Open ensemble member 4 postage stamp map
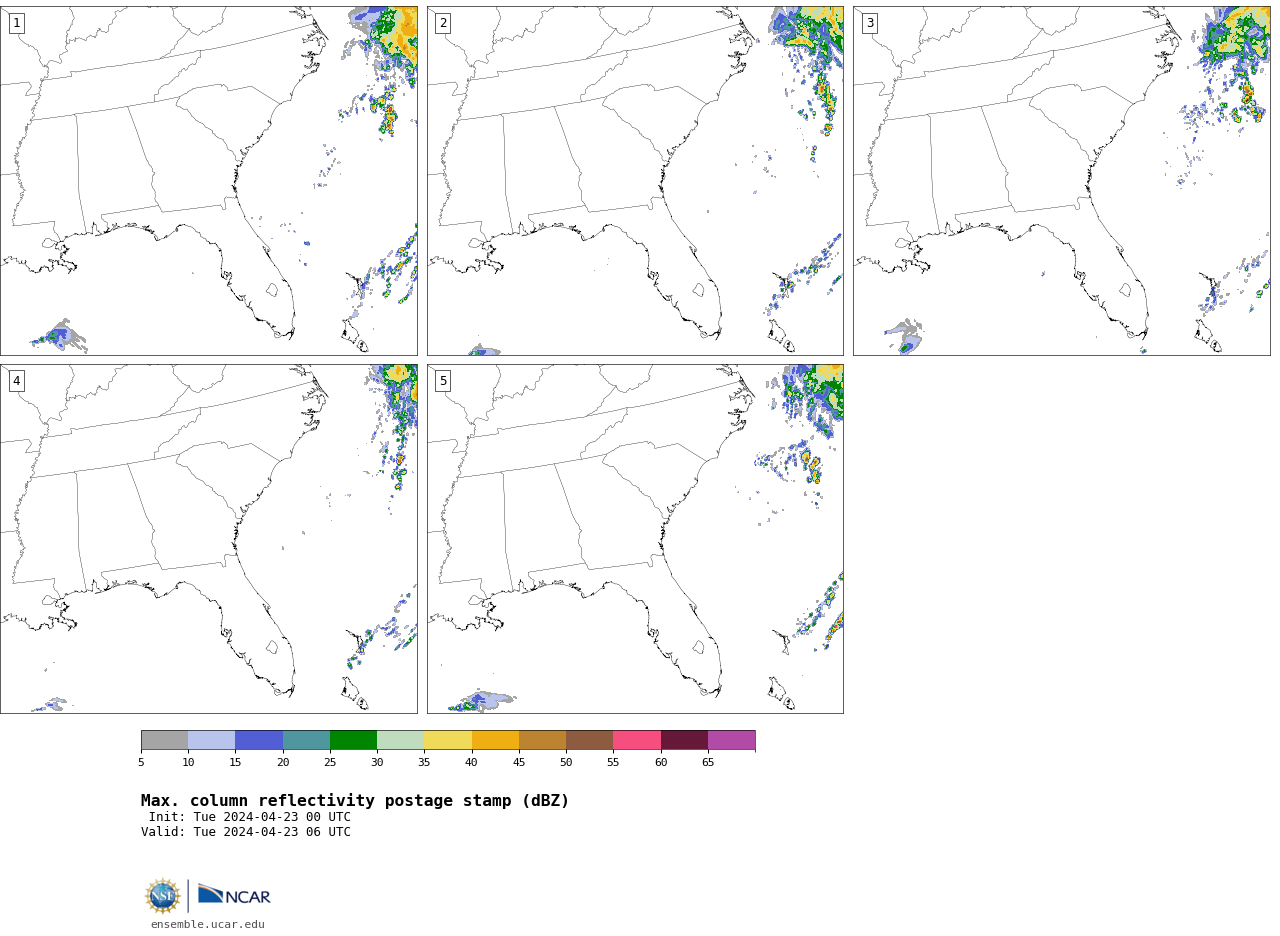The height and width of the screenshot is (936, 1280). pos(208,539)
